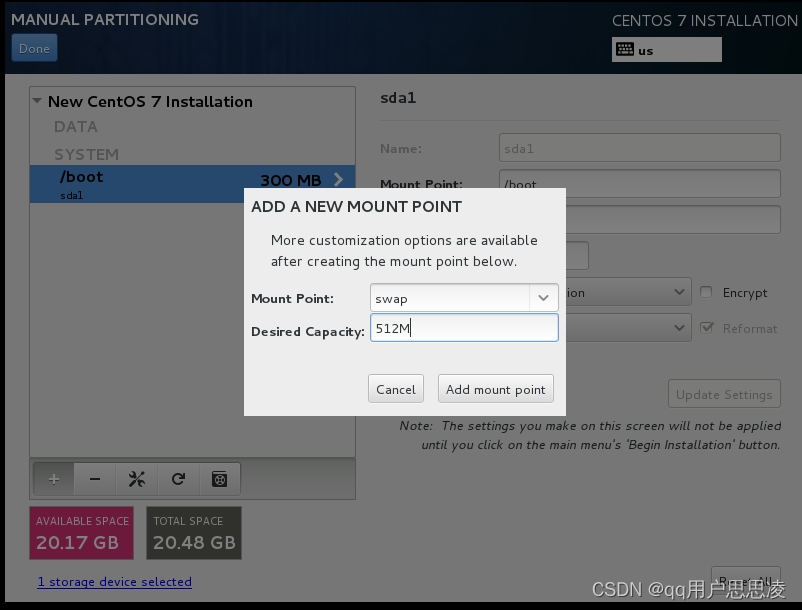Add a new partition using the plus icon
The width and height of the screenshot is (802, 610).
[53, 478]
